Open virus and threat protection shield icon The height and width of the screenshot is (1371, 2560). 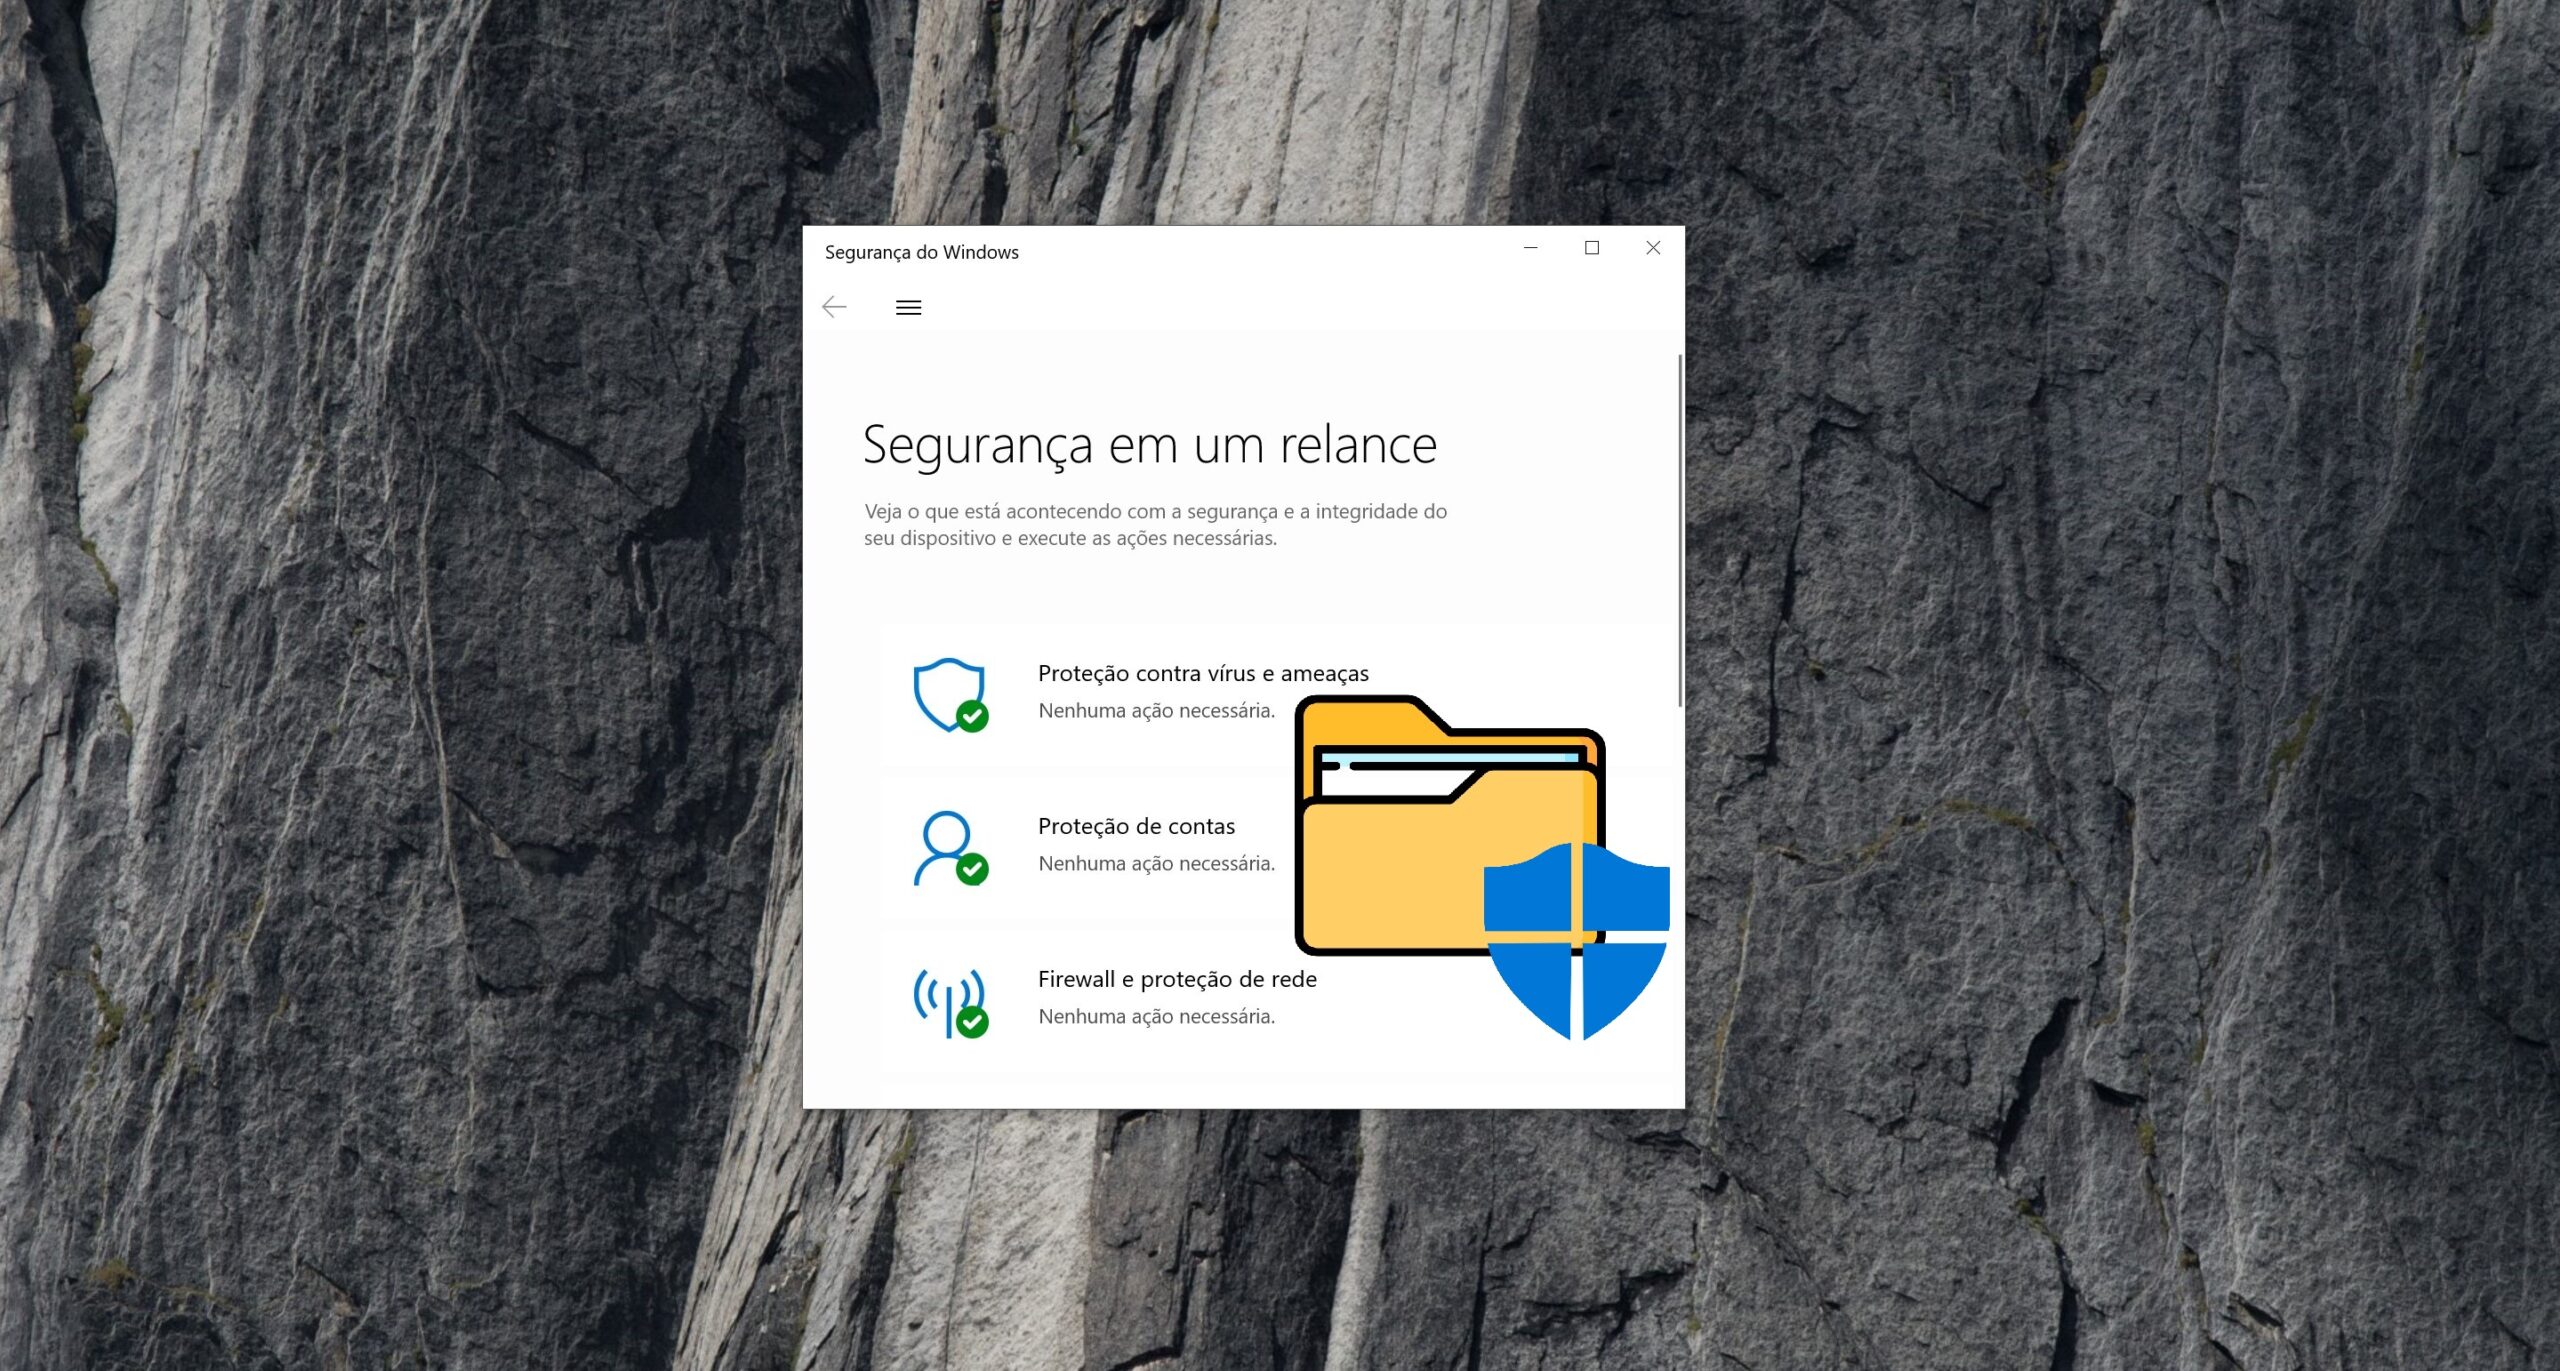[950, 695]
